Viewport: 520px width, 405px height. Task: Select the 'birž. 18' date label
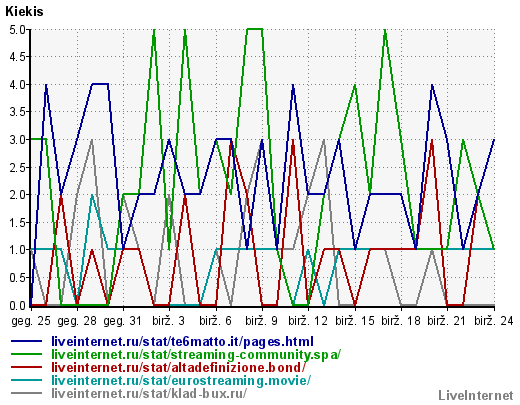click(x=401, y=321)
